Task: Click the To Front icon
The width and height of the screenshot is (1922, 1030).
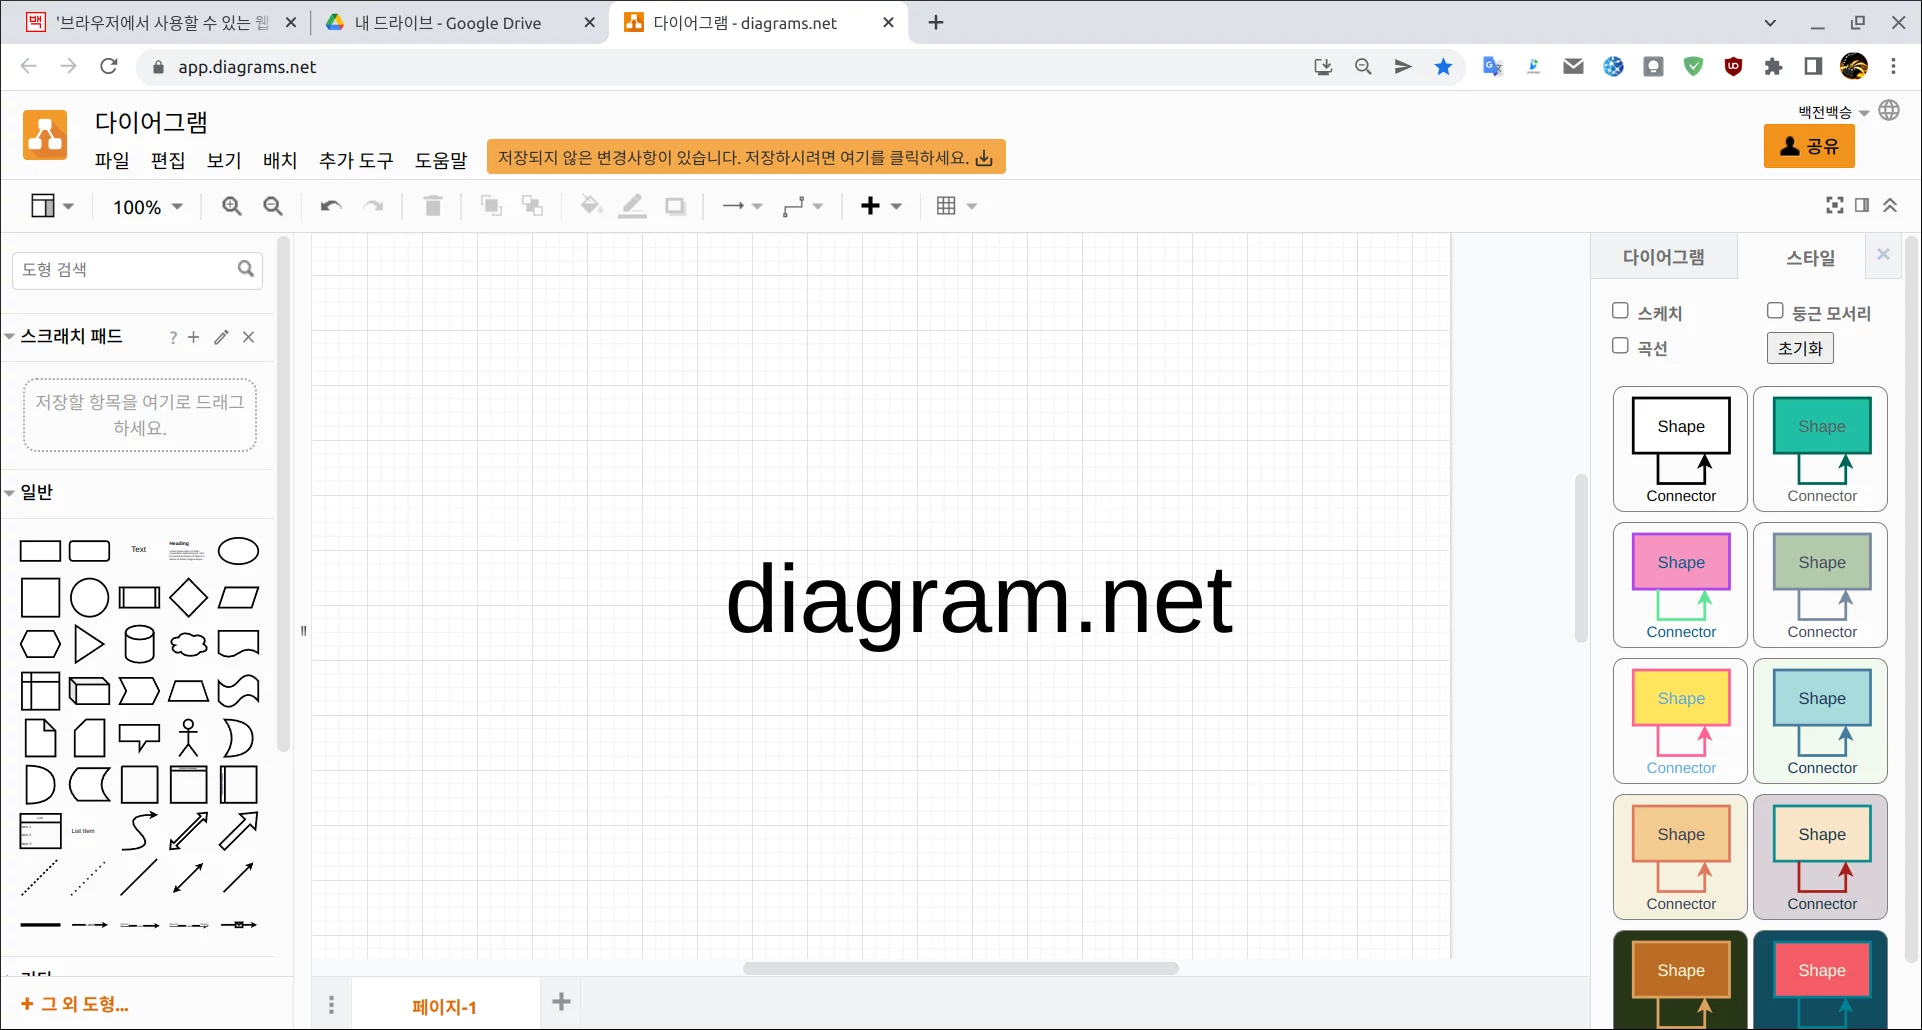Action: pyautogui.click(x=491, y=206)
